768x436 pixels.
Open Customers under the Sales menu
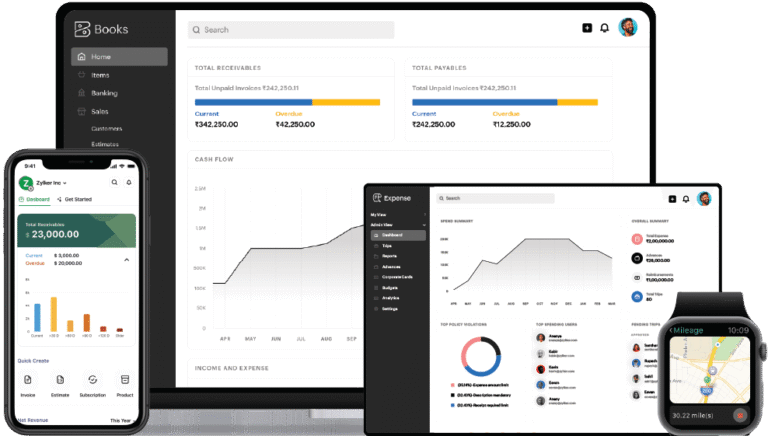pos(107,128)
